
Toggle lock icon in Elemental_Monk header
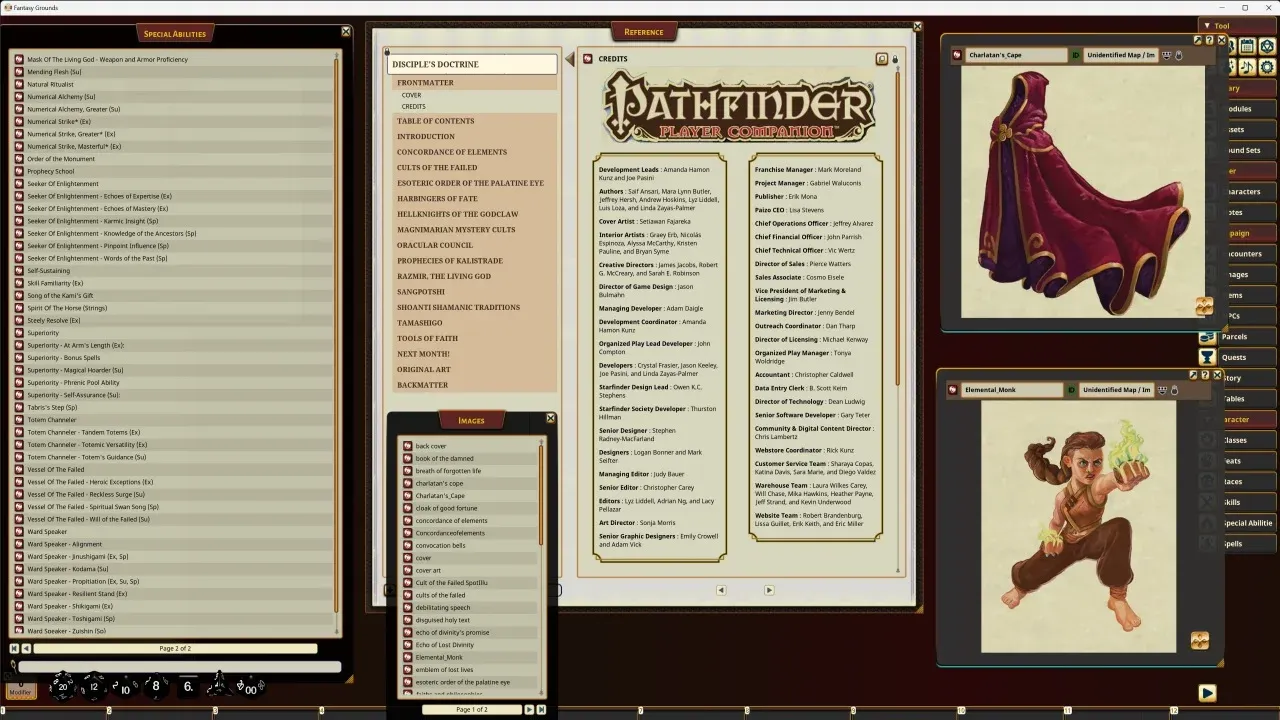point(1174,390)
